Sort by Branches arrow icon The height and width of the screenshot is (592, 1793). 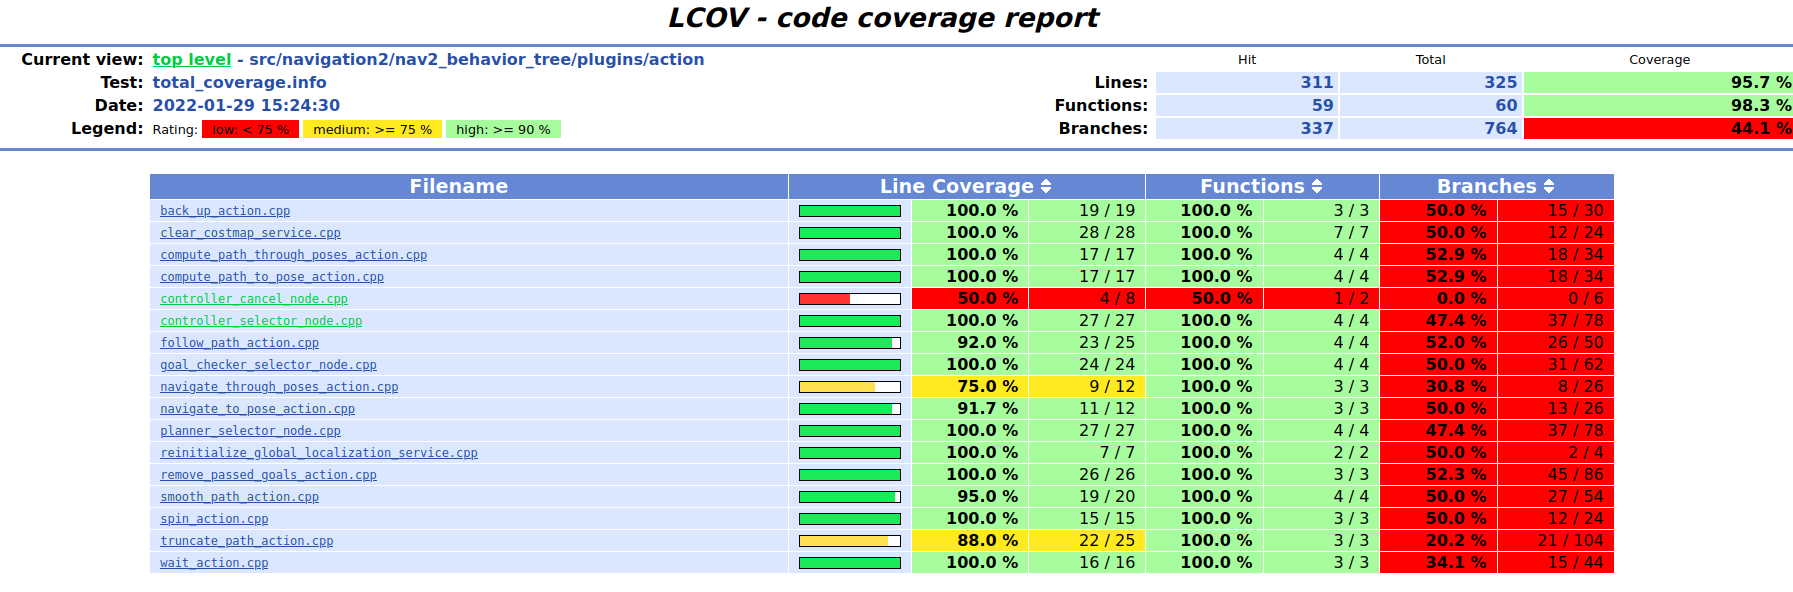tap(1549, 186)
